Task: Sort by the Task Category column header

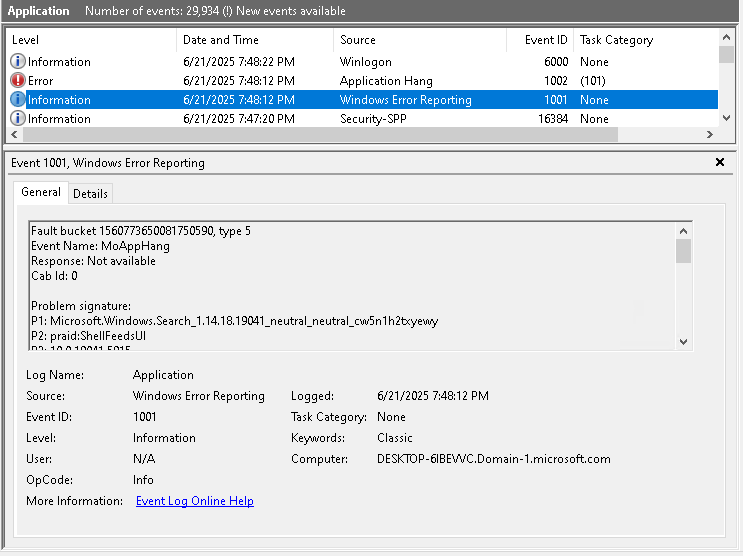Action: [x=646, y=40]
